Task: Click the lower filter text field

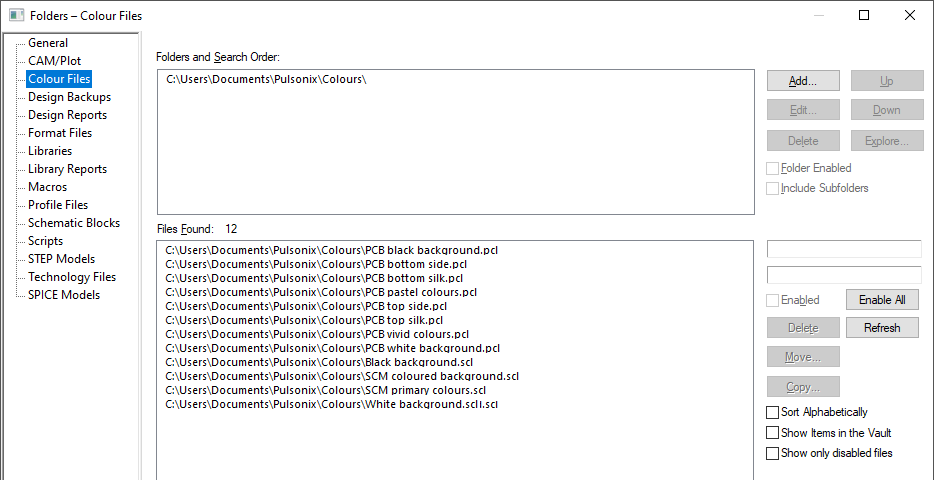Action: pyautogui.click(x=843, y=275)
